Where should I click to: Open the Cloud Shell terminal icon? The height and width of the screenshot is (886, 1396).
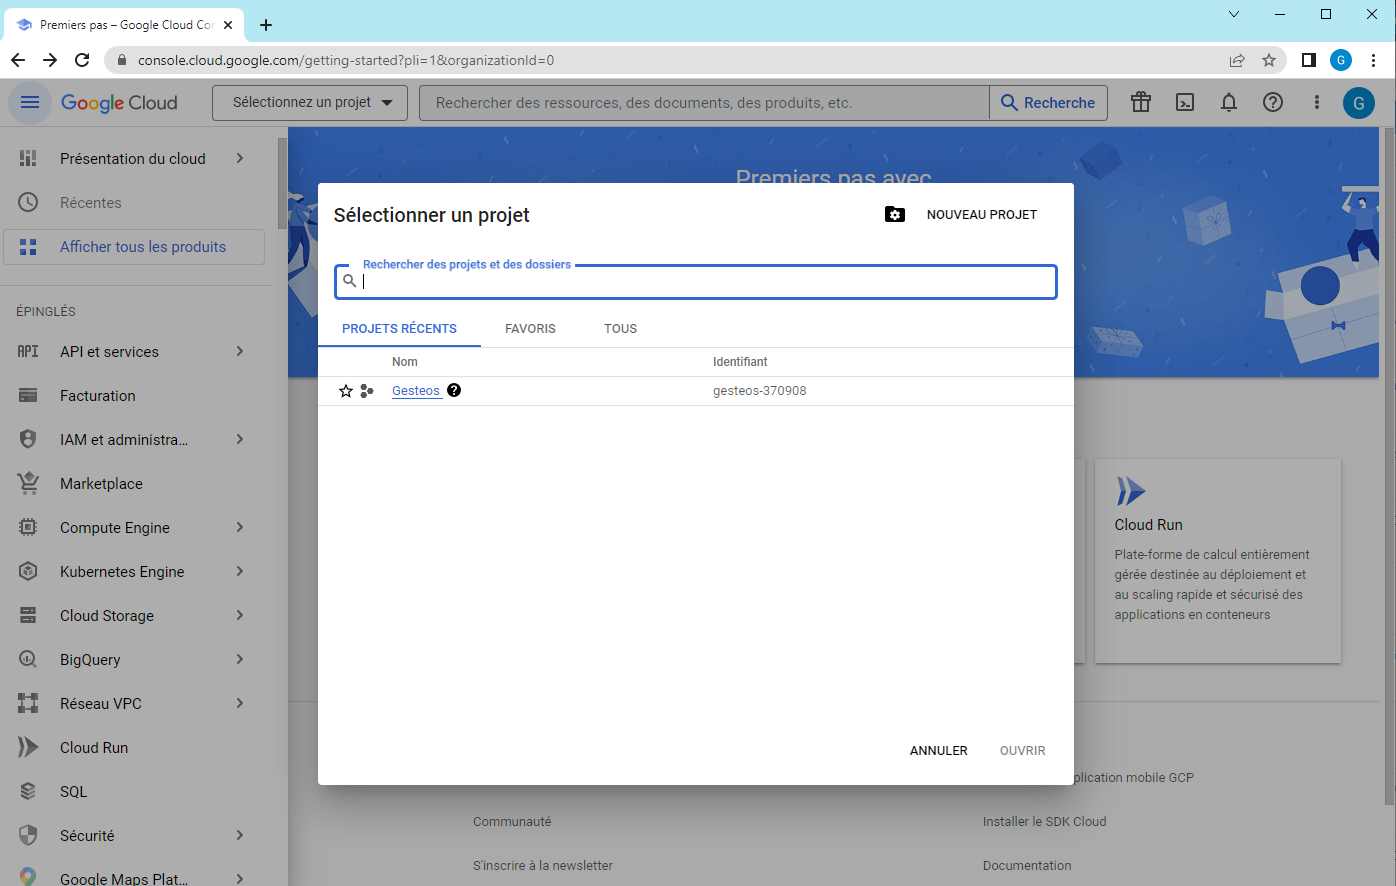point(1185,102)
